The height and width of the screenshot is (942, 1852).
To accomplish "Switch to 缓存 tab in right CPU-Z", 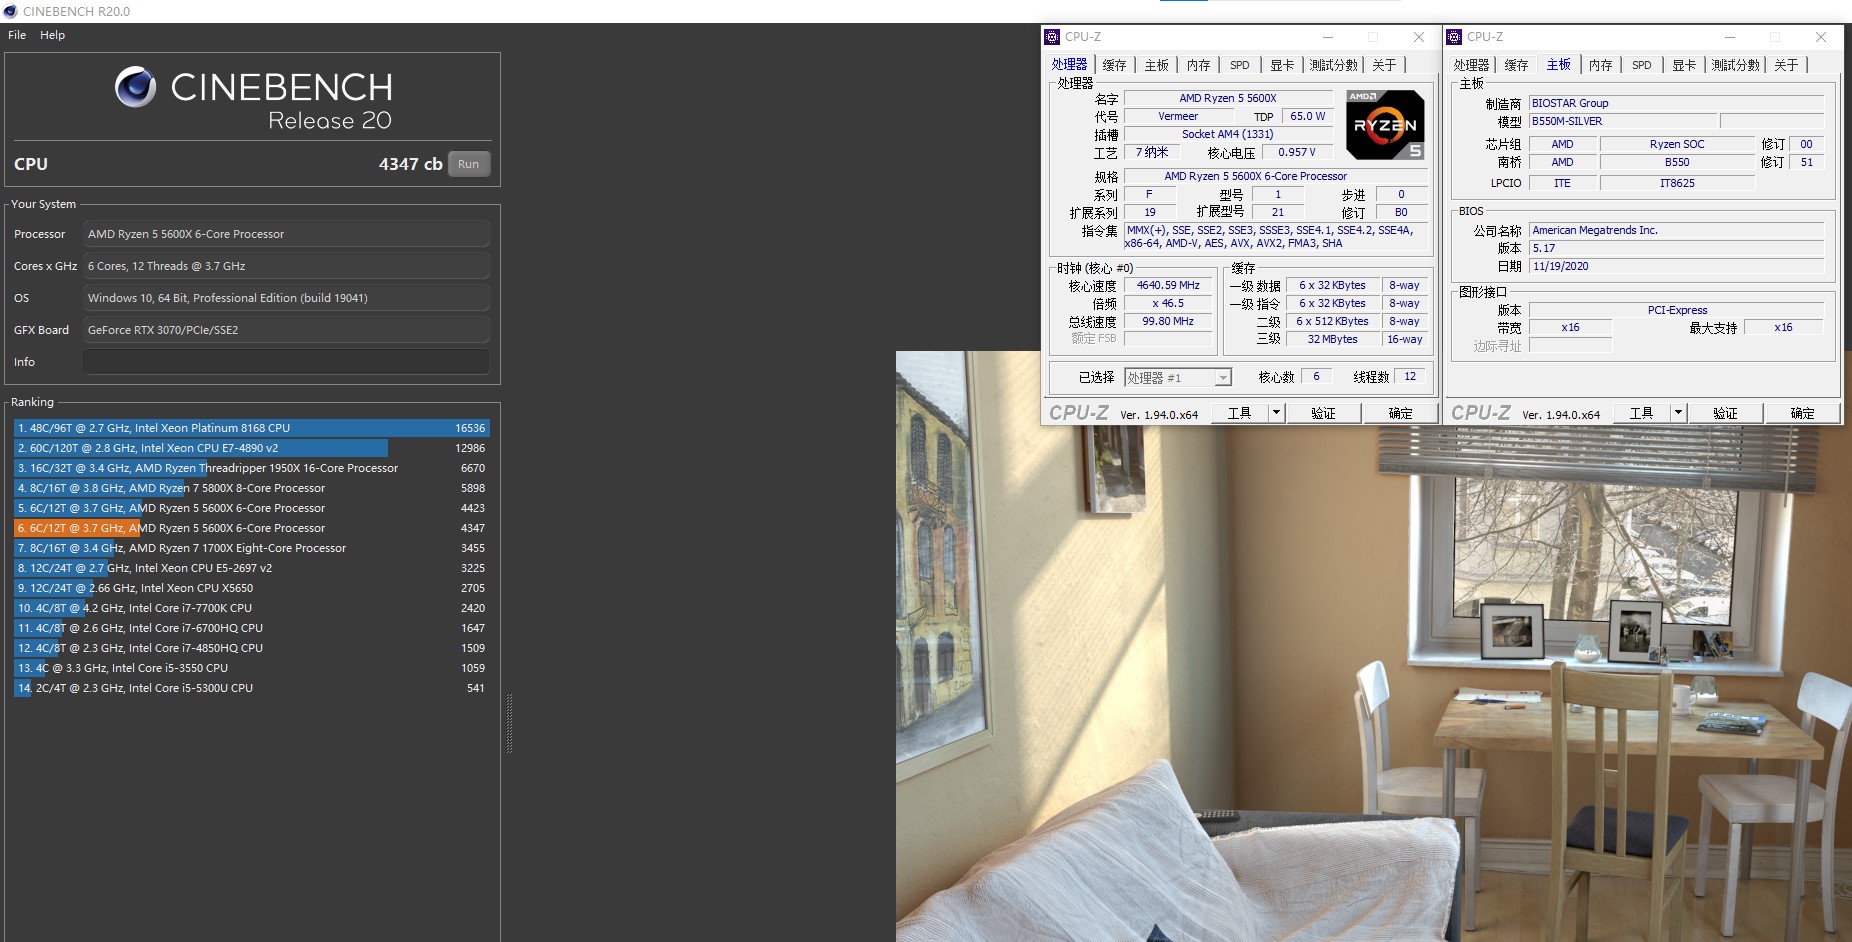I will 1516,65.
